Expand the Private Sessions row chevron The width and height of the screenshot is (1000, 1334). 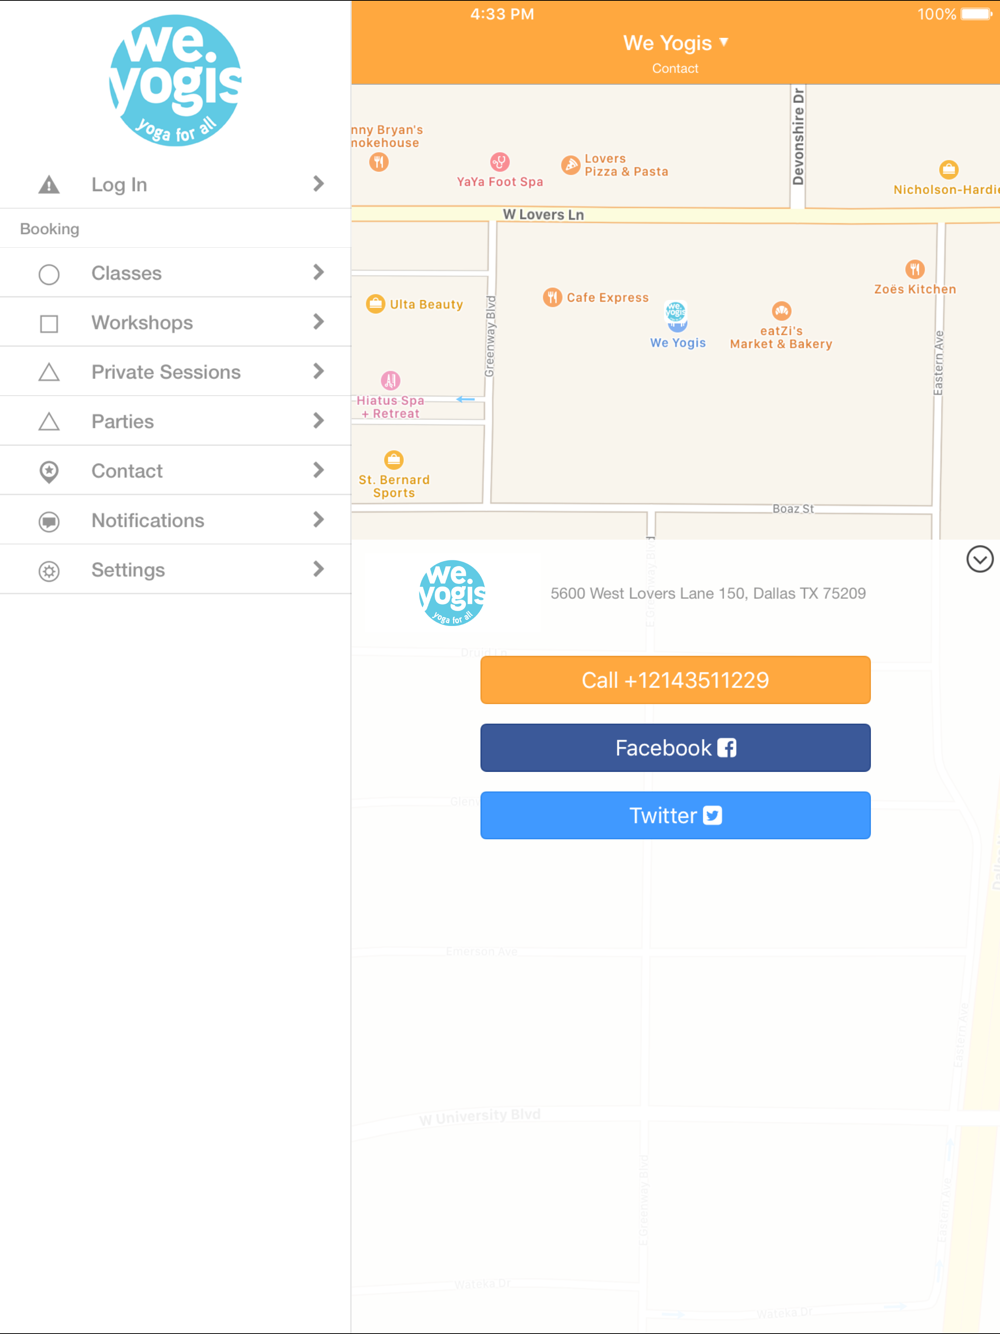(x=318, y=372)
